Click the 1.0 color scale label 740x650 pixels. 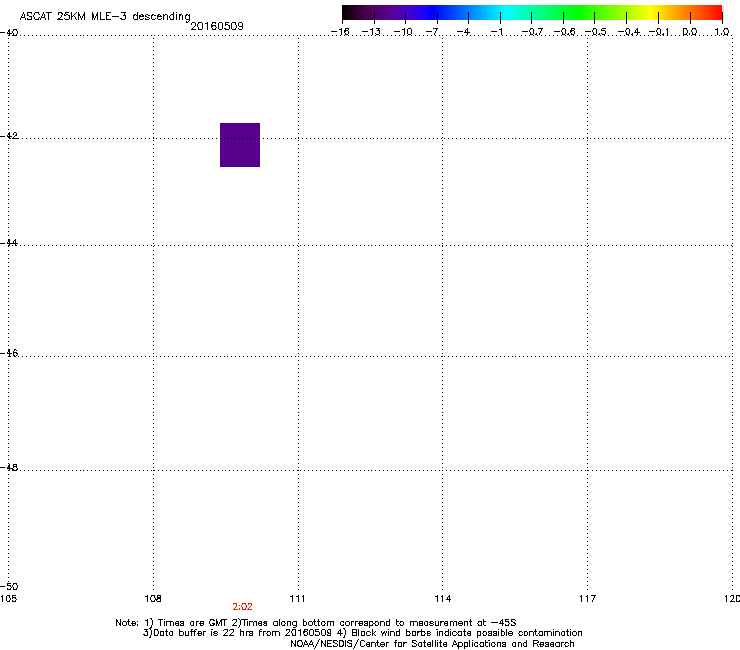point(722,32)
